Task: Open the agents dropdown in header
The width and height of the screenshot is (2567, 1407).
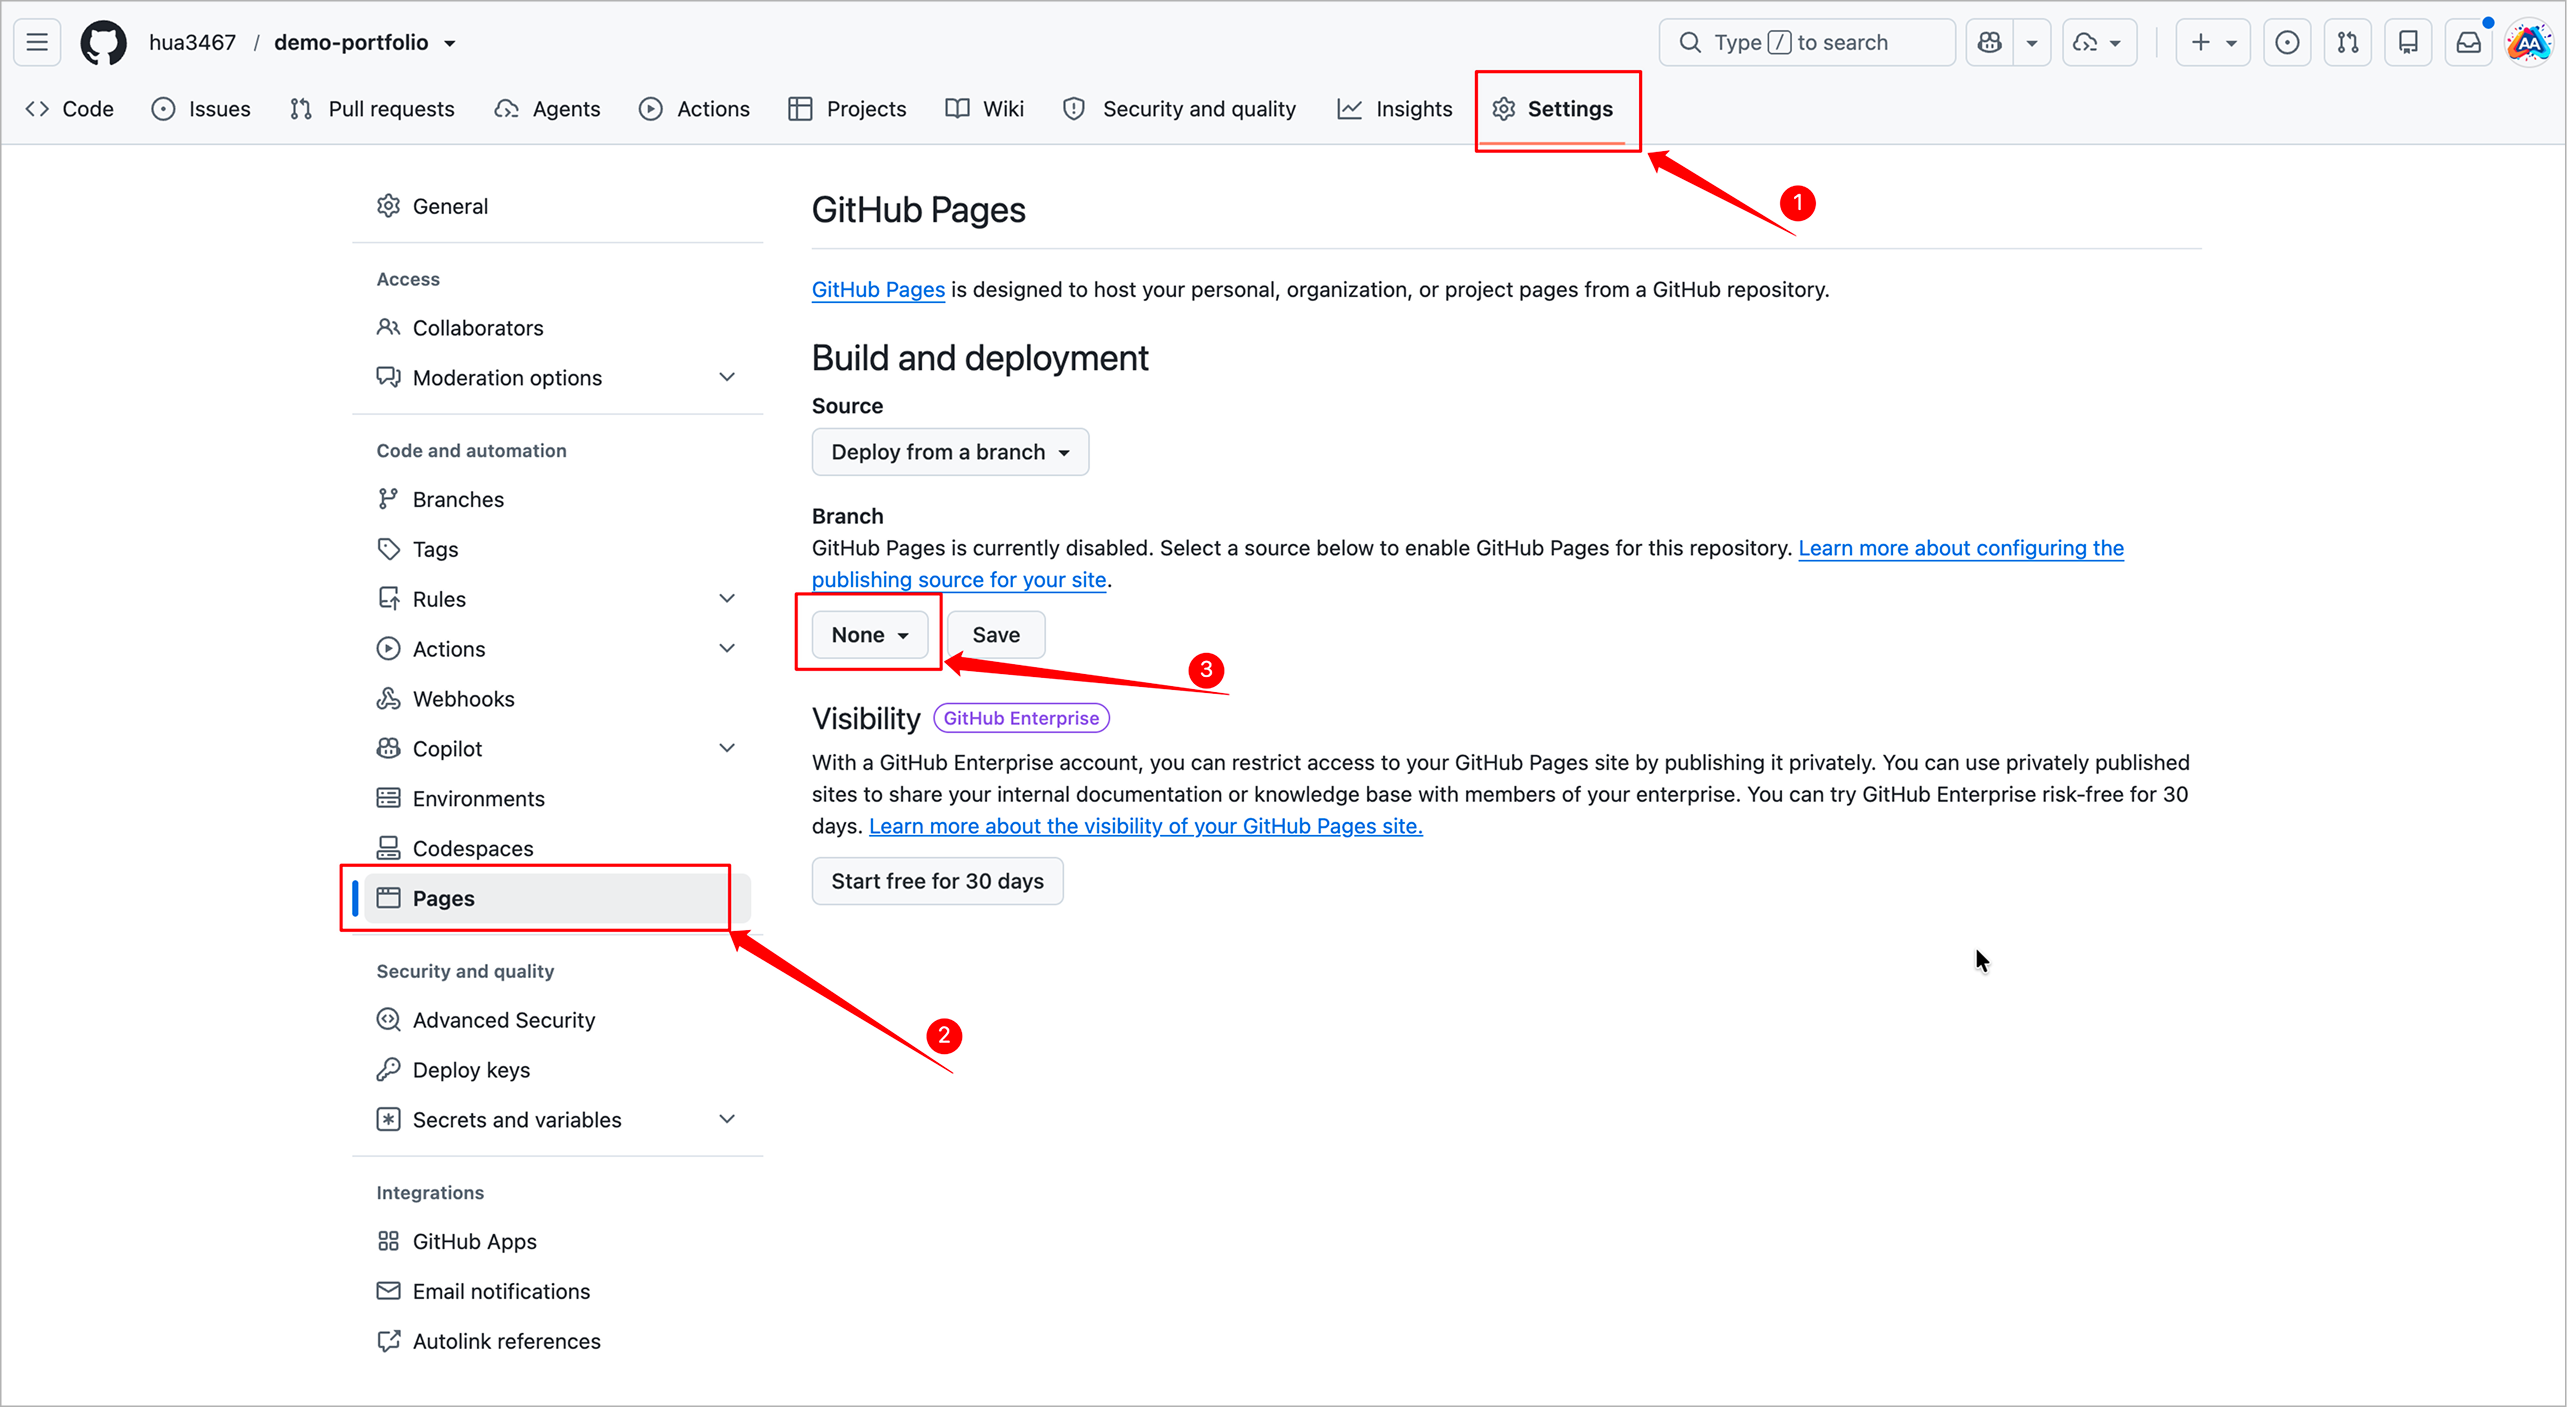Action: pos(2099,42)
